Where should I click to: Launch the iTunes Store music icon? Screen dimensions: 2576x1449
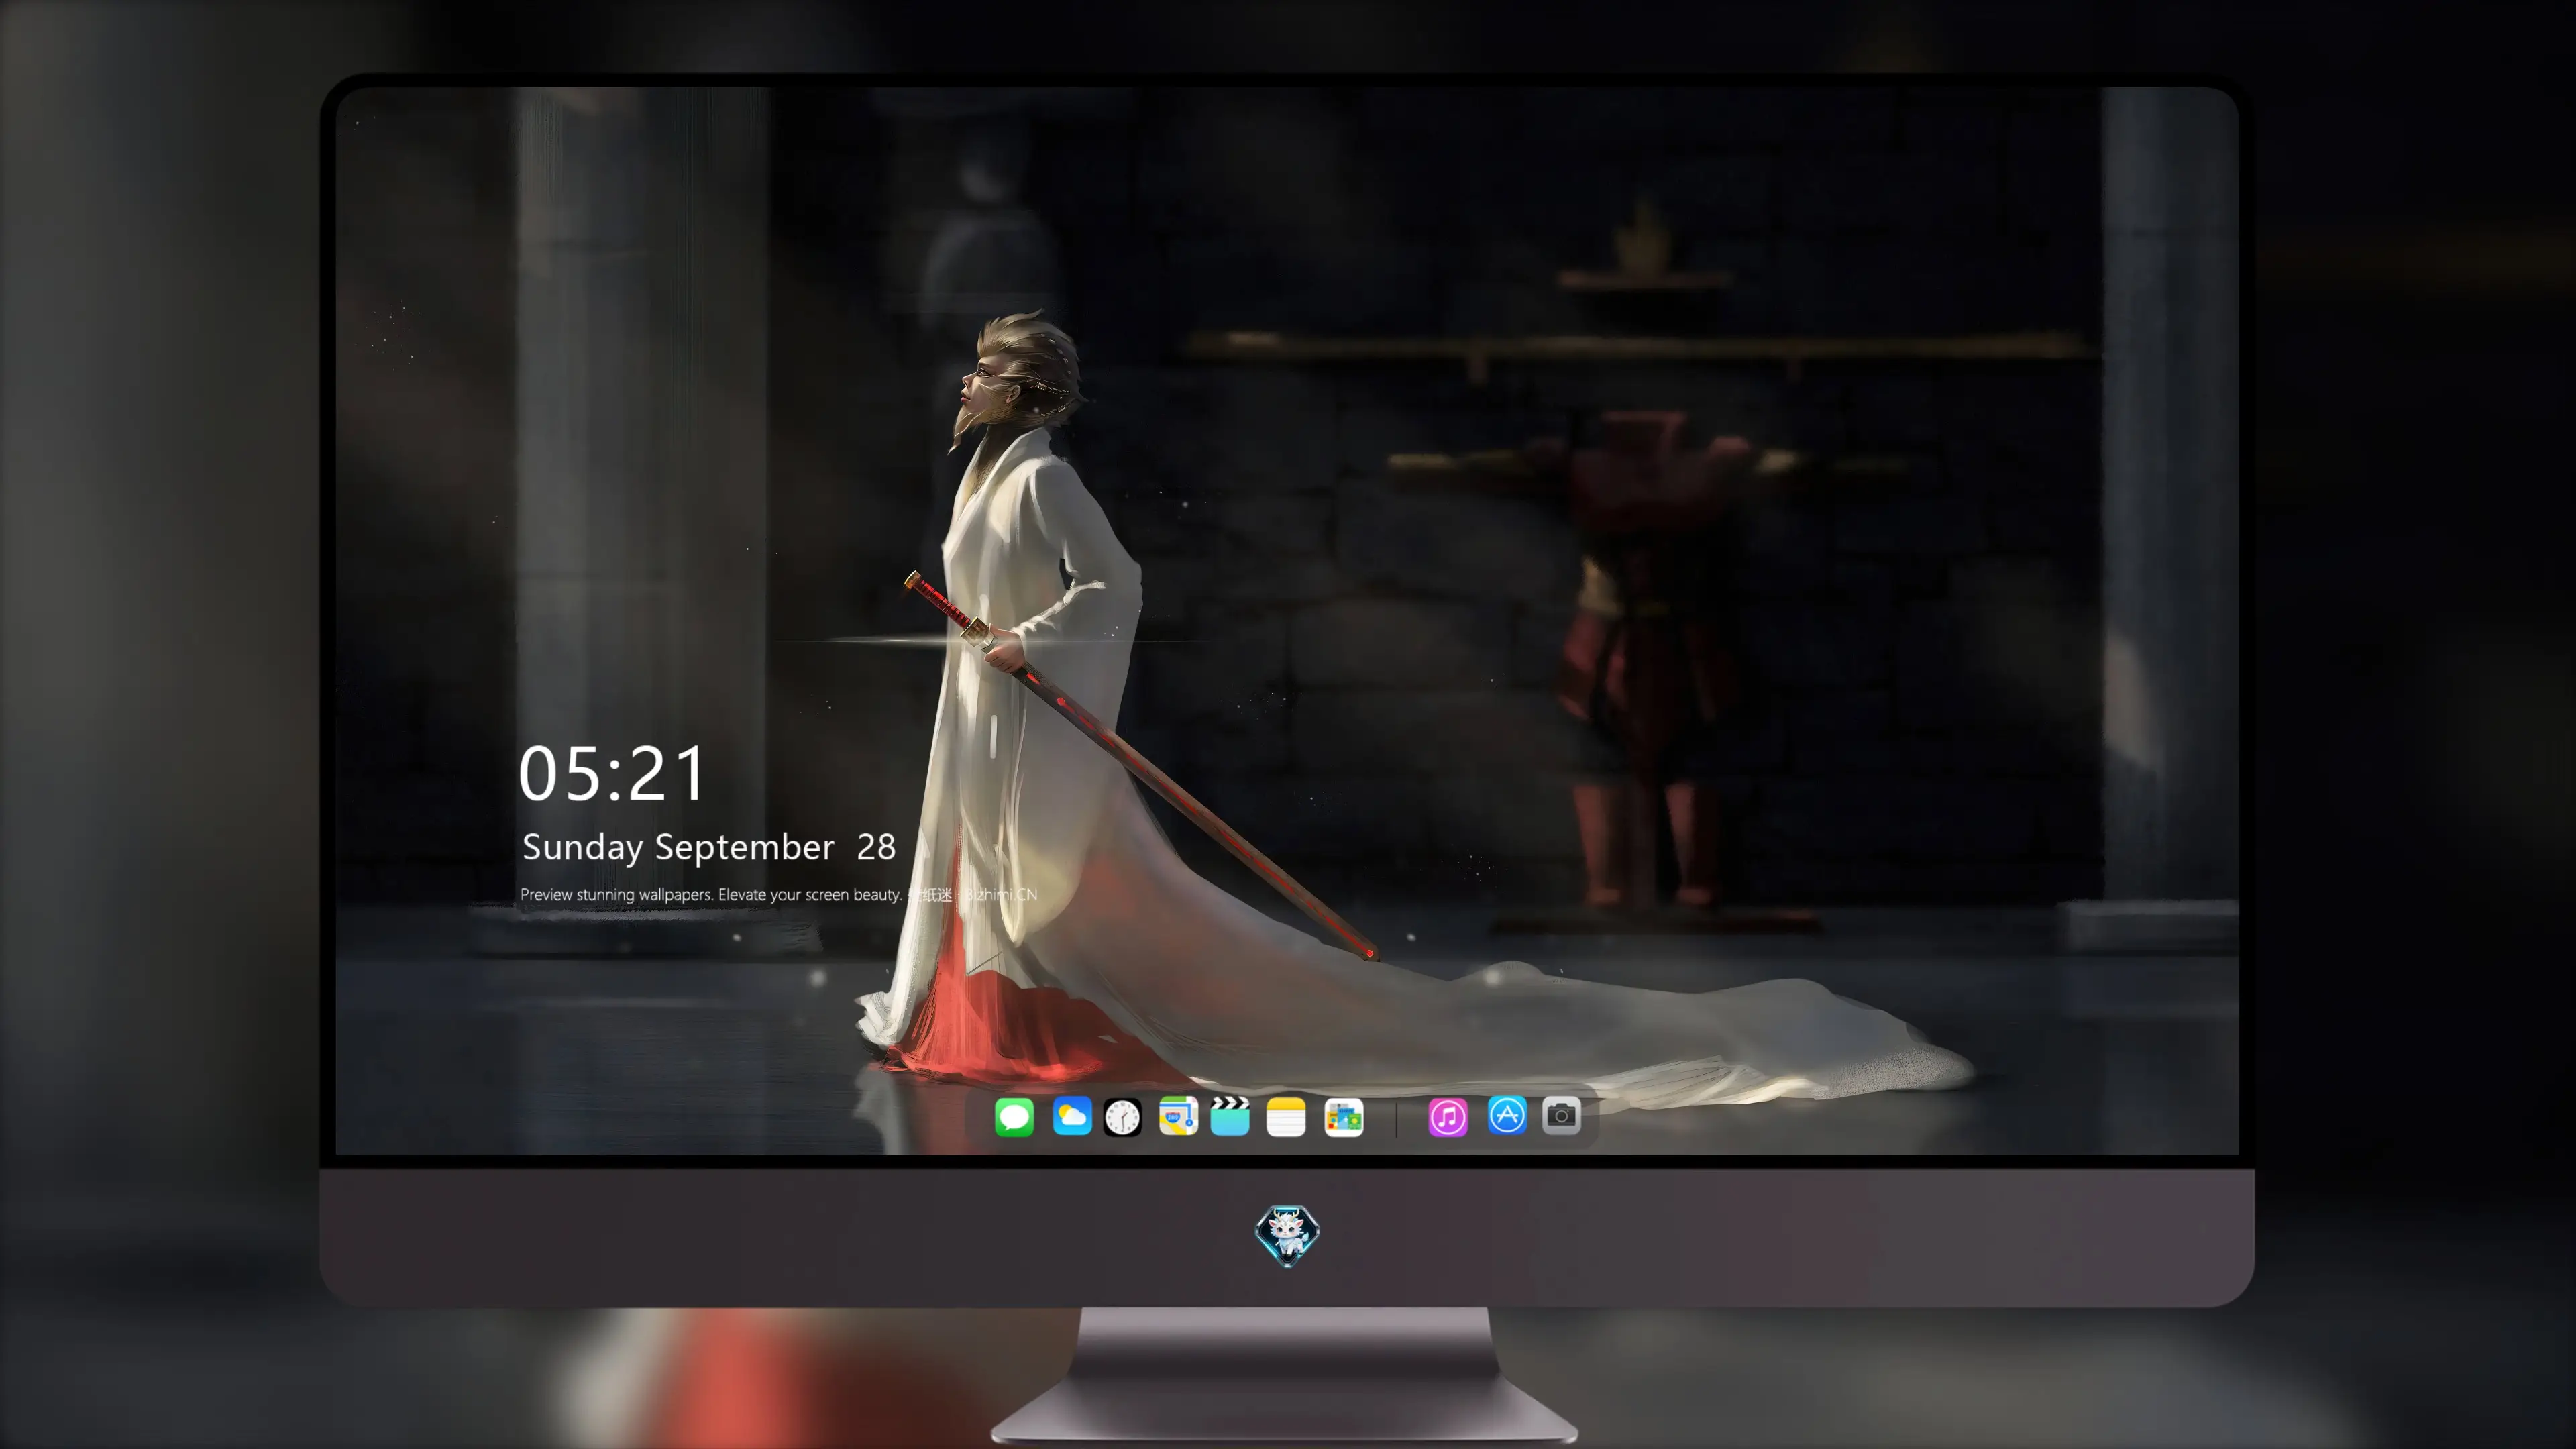[x=1448, y=1117]
